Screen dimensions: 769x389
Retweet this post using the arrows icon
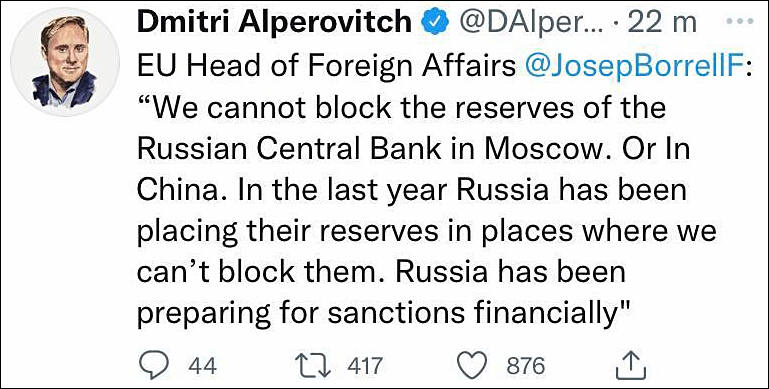point(313,365)
